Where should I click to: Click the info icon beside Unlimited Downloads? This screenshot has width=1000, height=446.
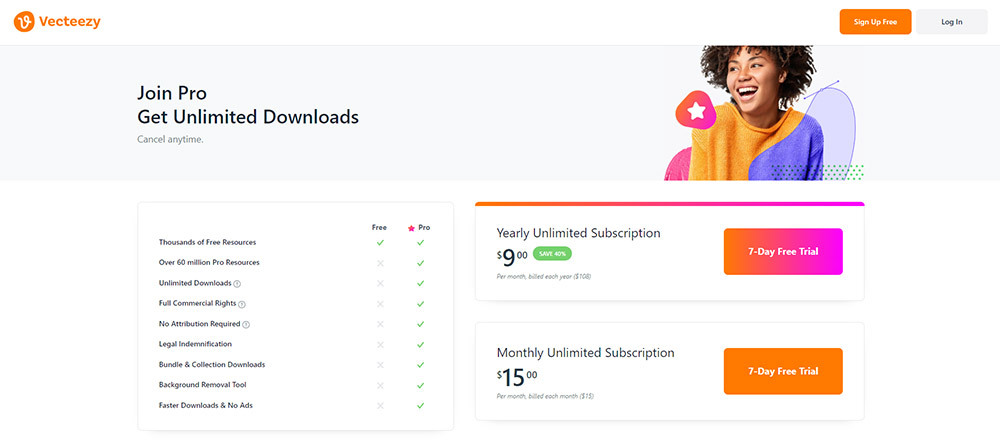tap(237, 284)
